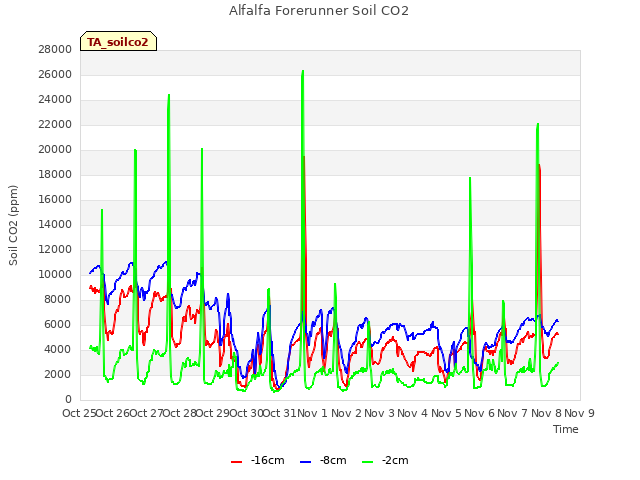
Task: Click the 0 y-axis tick label
Action: (68, 399)
